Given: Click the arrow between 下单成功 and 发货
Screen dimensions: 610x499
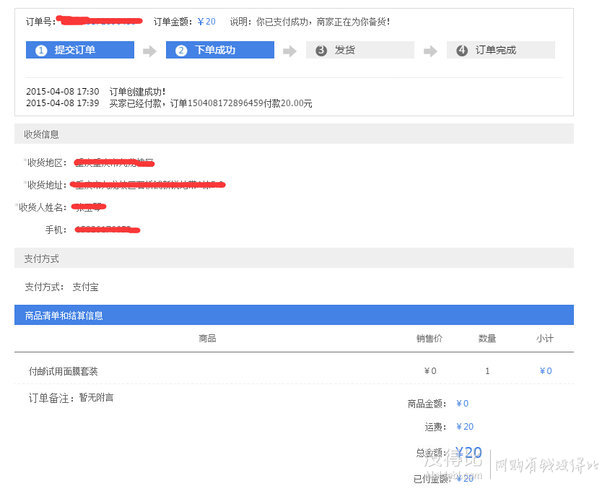Looking at the screenshot, I should click(x=290, y=51).
